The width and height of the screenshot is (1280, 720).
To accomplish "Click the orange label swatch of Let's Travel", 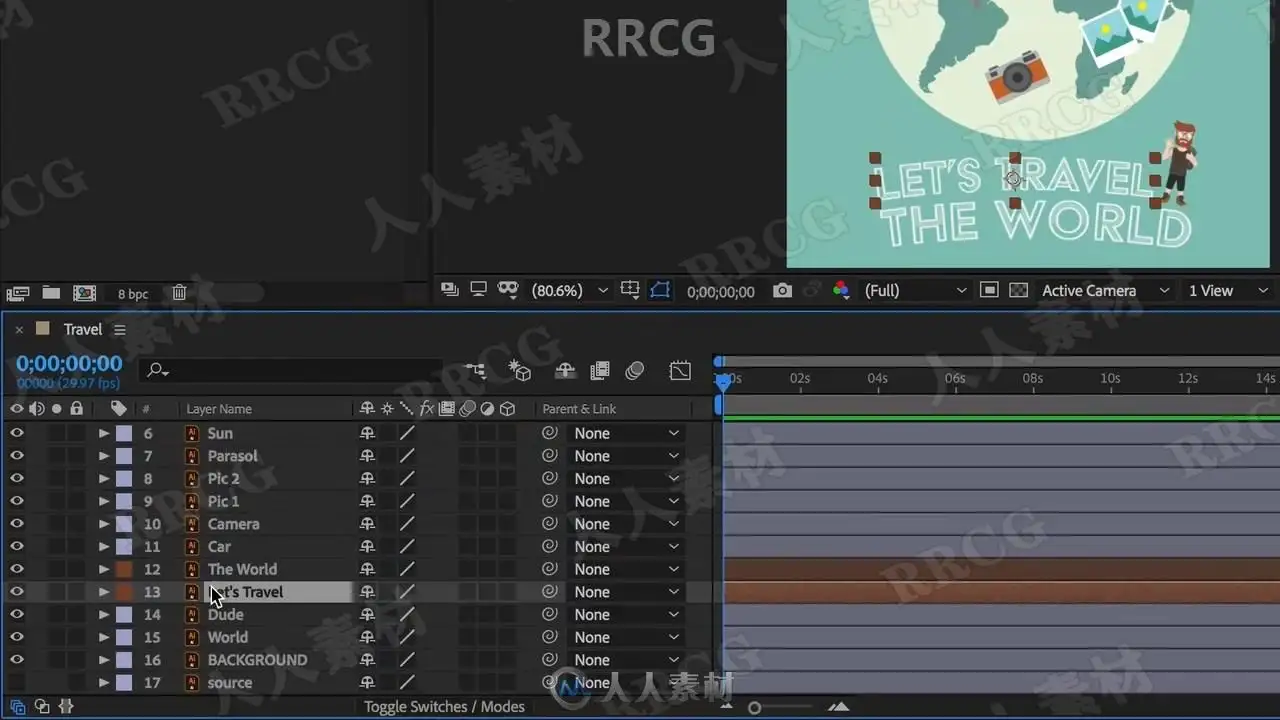I will click(124, 592).
